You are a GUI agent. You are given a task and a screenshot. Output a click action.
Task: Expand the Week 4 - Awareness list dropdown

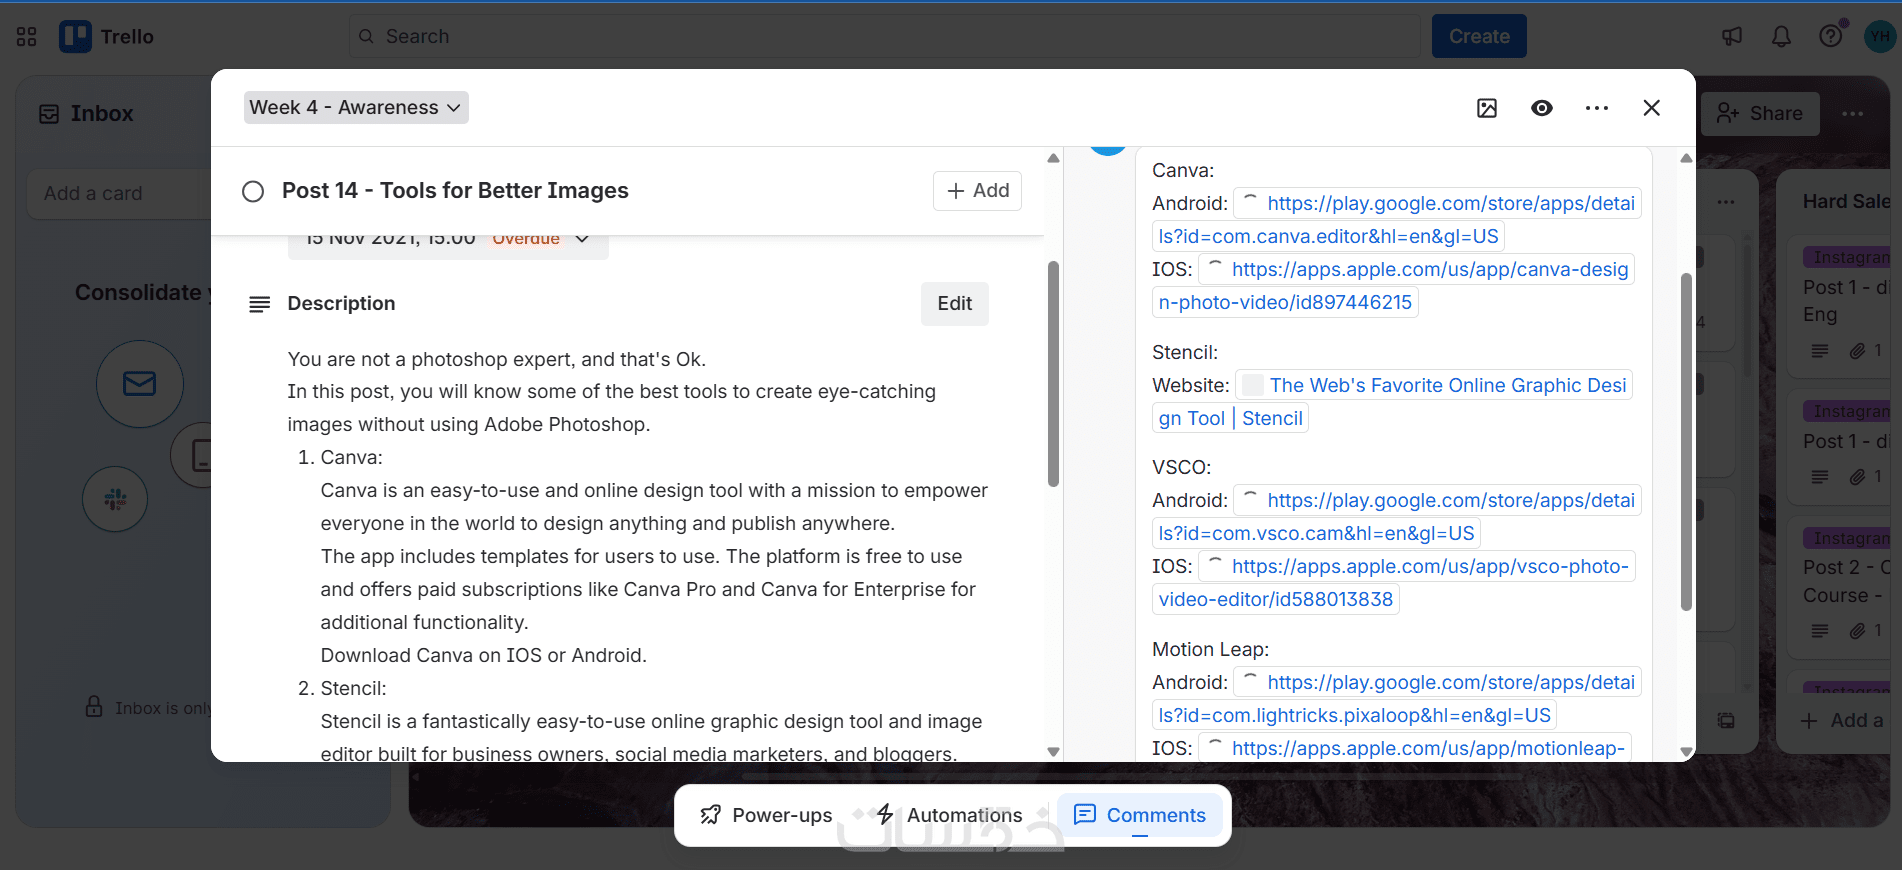tap(356, 107)
